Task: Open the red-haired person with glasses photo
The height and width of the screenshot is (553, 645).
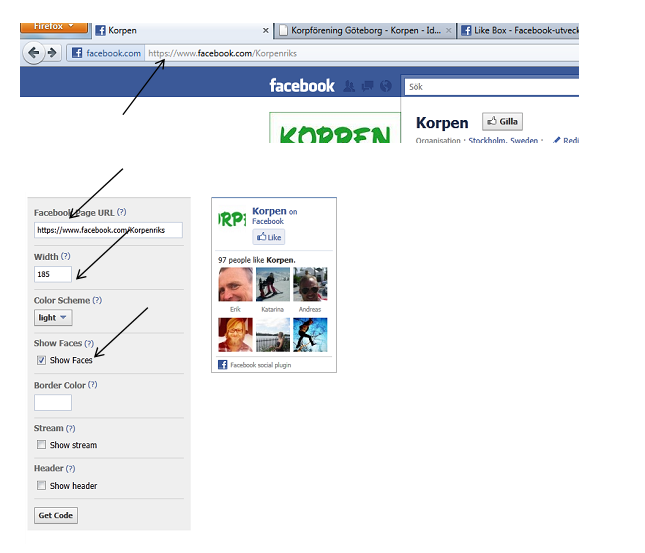Action: point(235,335)
